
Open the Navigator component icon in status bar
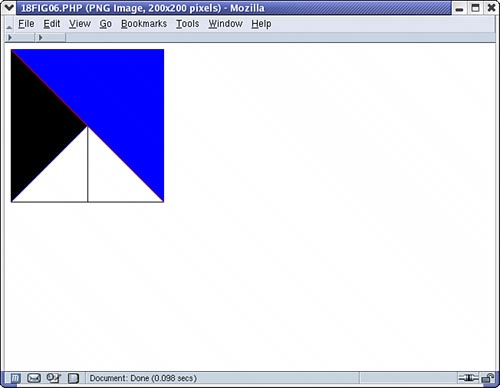point(15,378)
